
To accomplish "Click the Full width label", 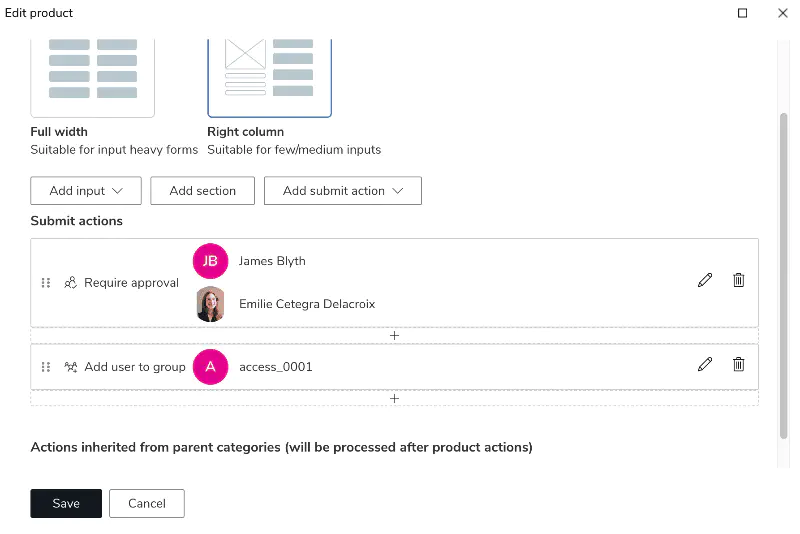I will [59, 132].
